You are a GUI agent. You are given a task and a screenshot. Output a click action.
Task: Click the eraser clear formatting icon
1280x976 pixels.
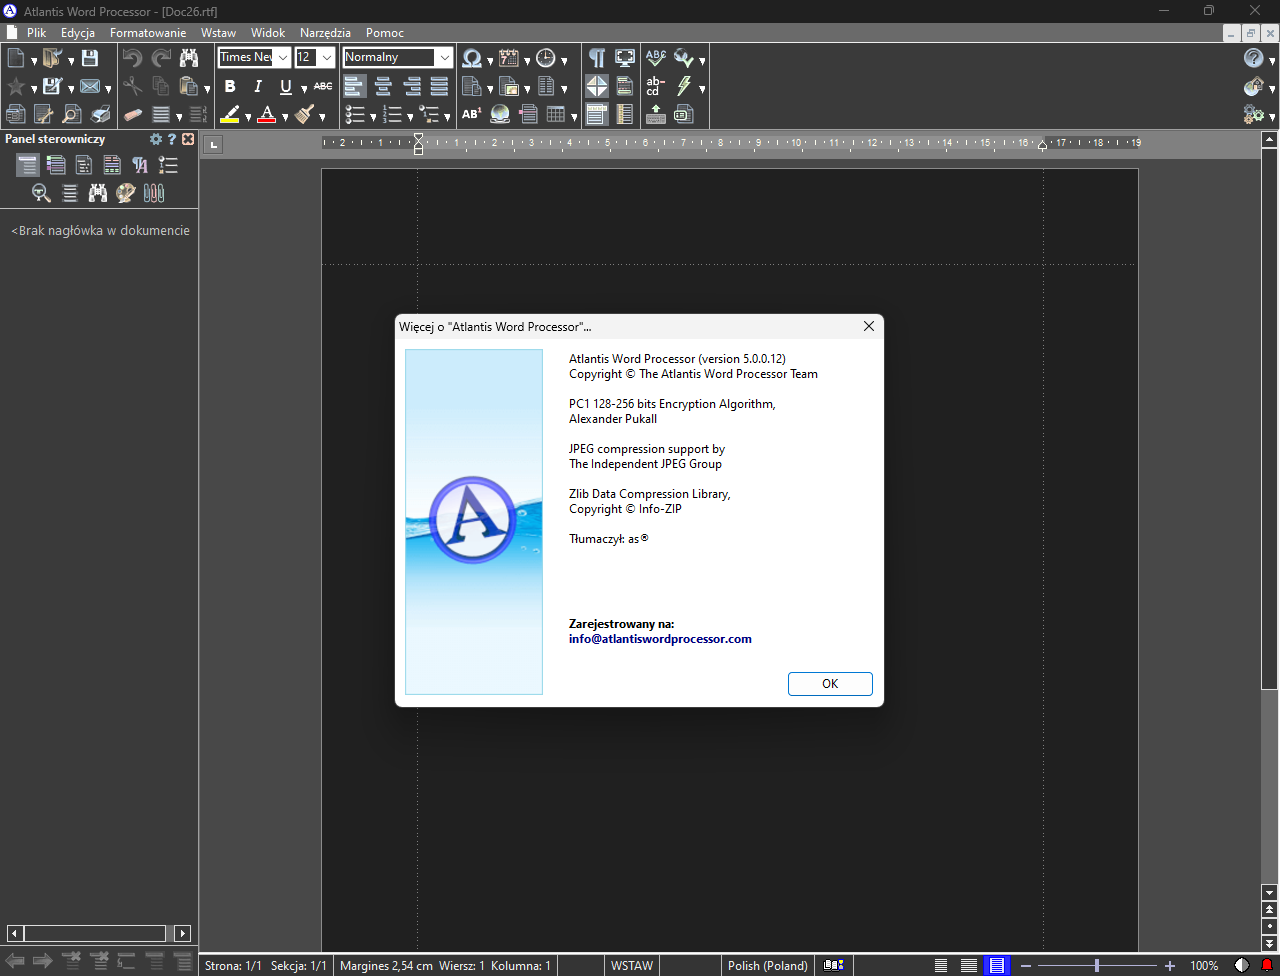pos(133,114)
